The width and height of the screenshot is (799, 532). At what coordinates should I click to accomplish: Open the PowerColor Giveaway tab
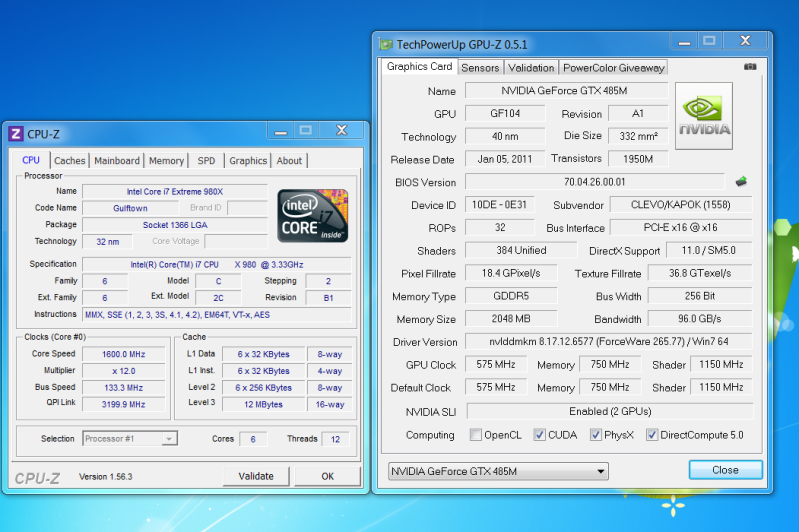[614, 68]
